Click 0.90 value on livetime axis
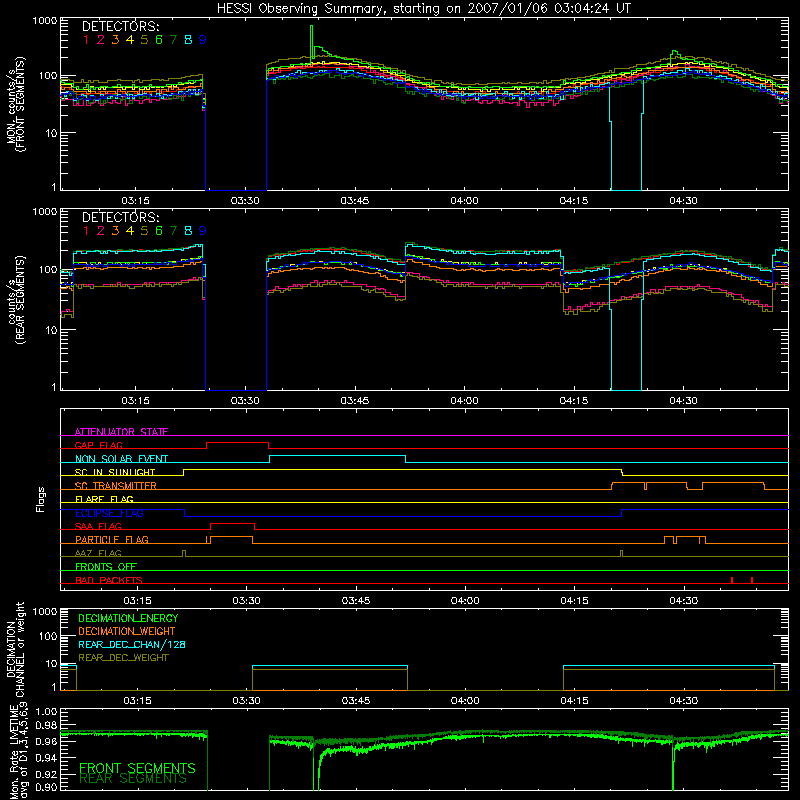 tap(46, 788)
